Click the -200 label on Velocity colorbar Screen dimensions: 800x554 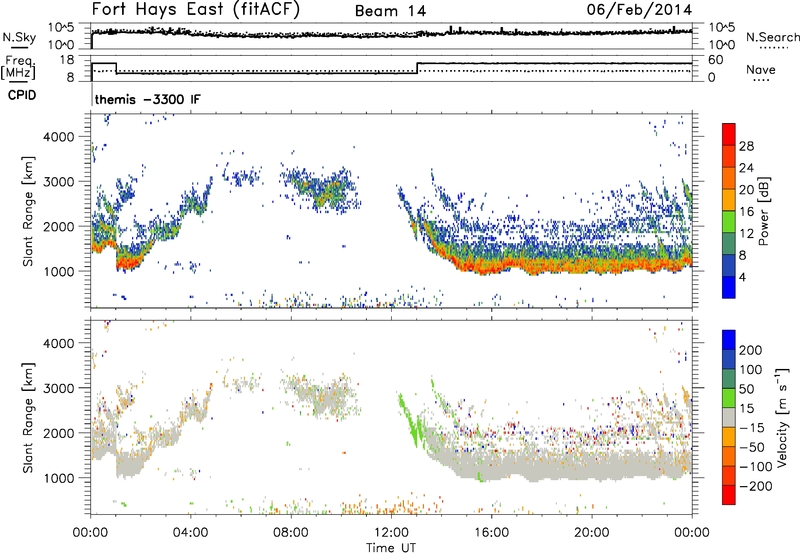tap(756, 486)
